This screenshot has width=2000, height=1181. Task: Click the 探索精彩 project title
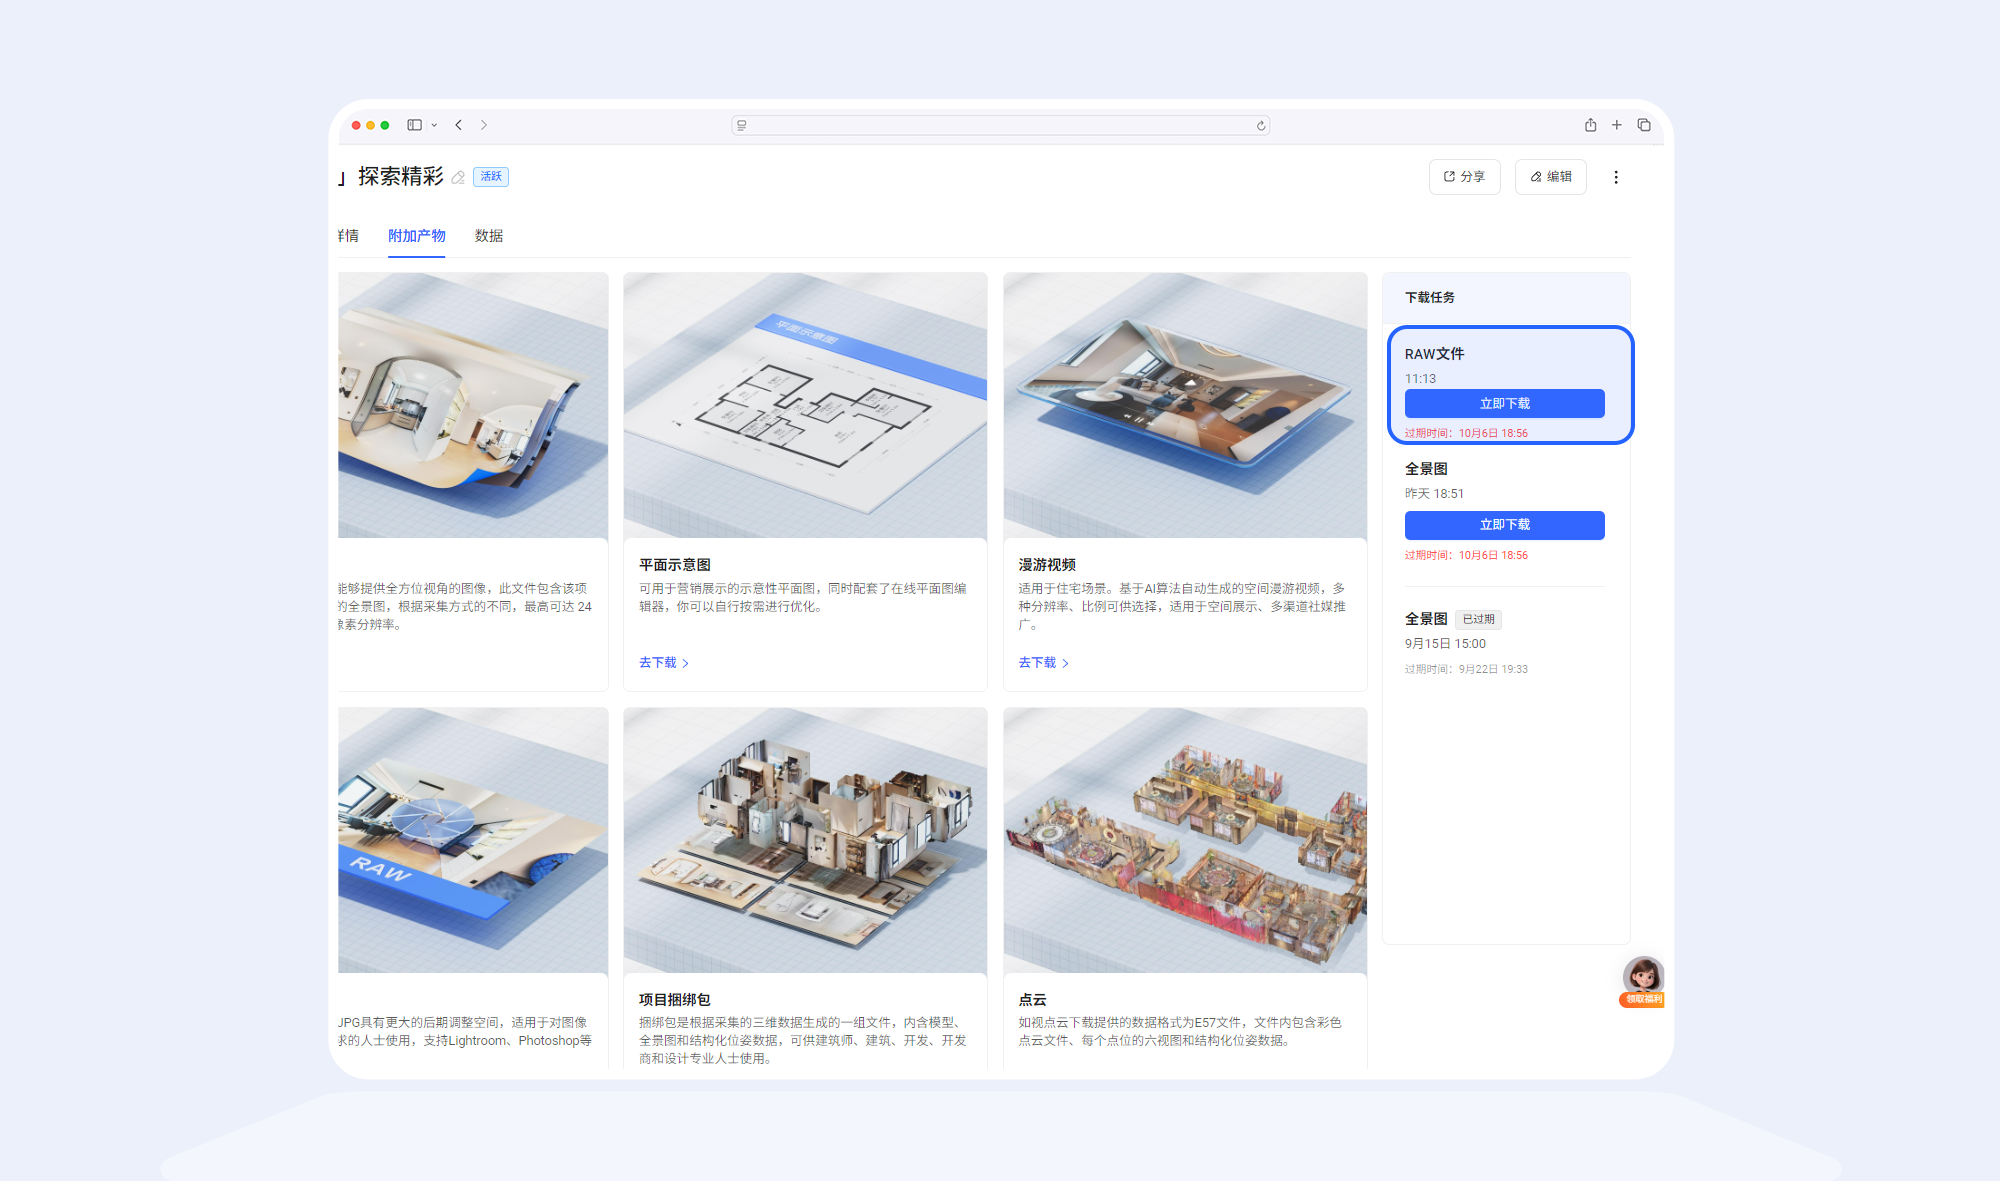(401, 177)
